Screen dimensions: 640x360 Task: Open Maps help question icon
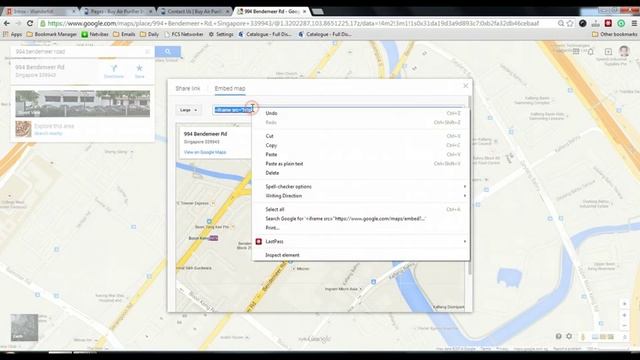(x=558, y=336)
